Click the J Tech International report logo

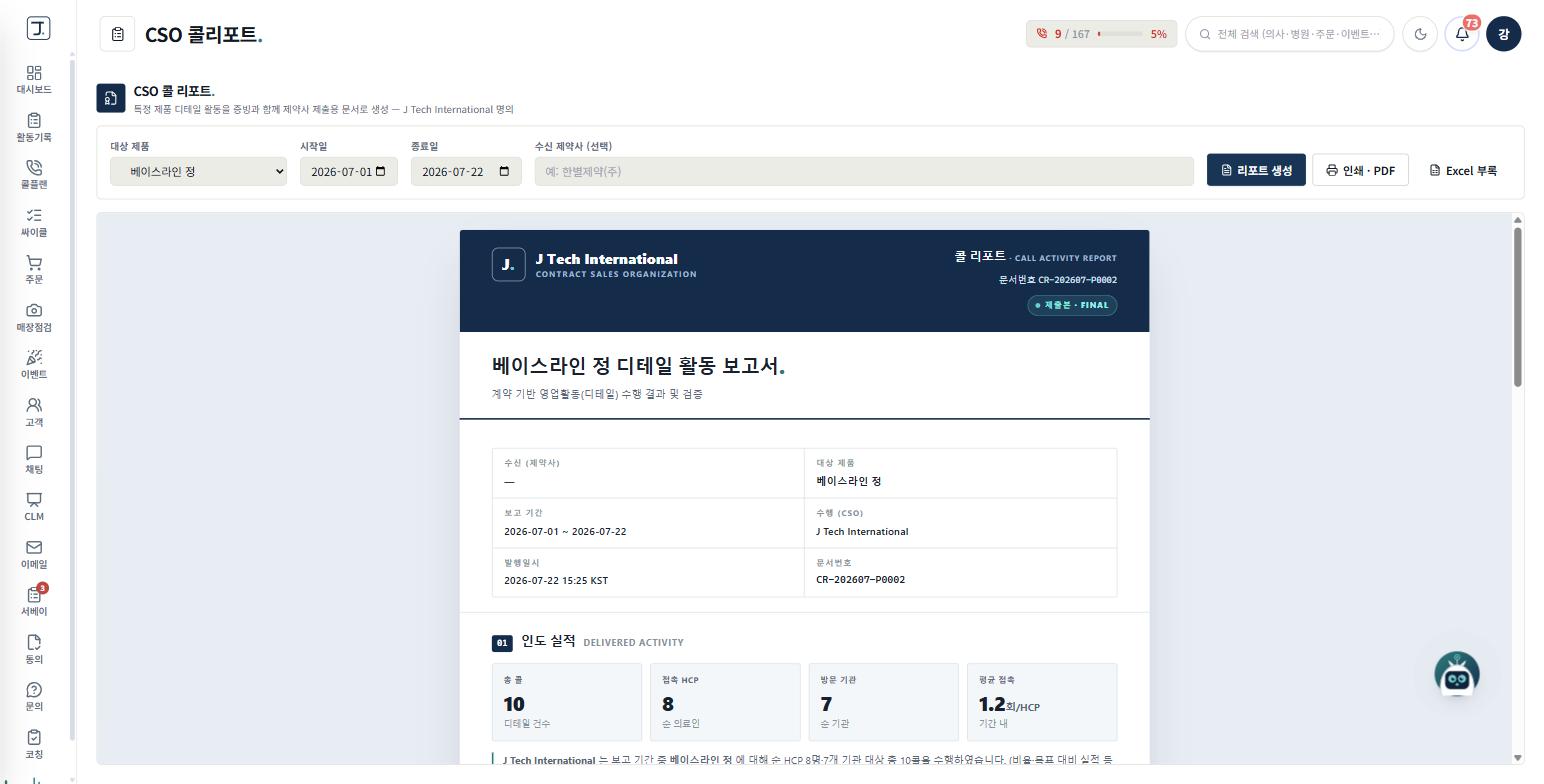click(x=508, y=265)
